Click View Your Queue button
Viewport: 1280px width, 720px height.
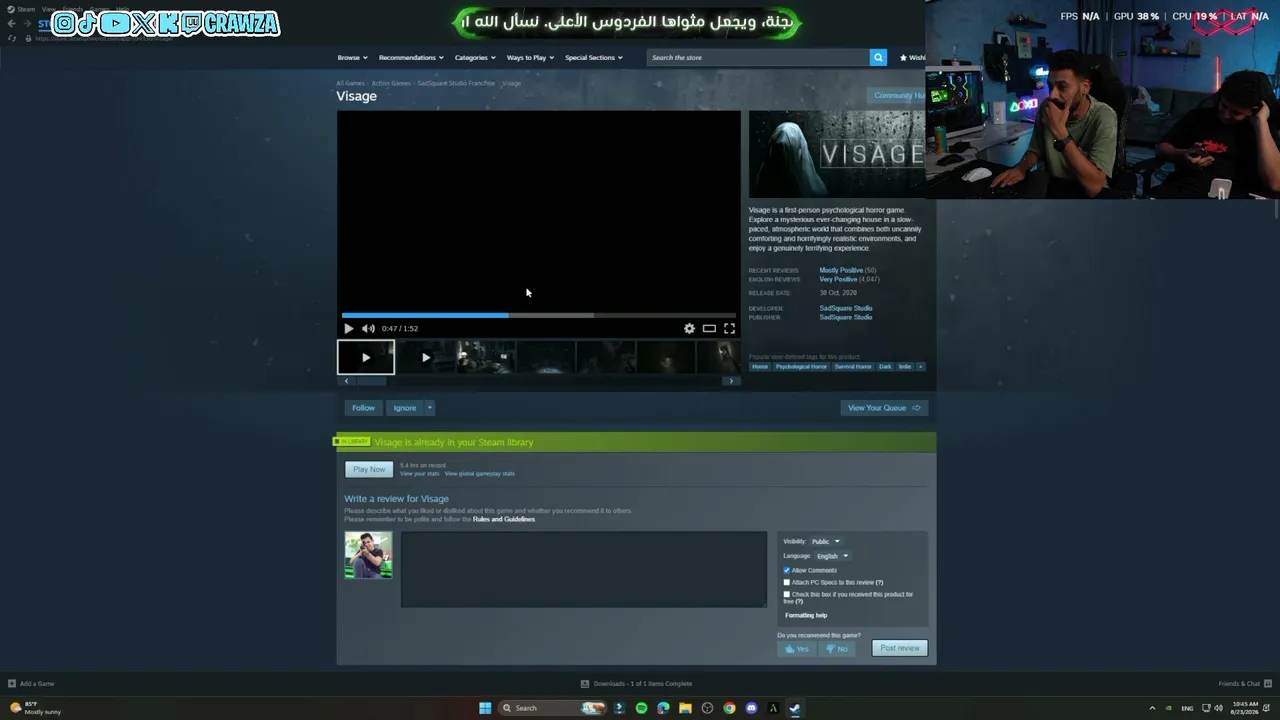pos(884,408)
